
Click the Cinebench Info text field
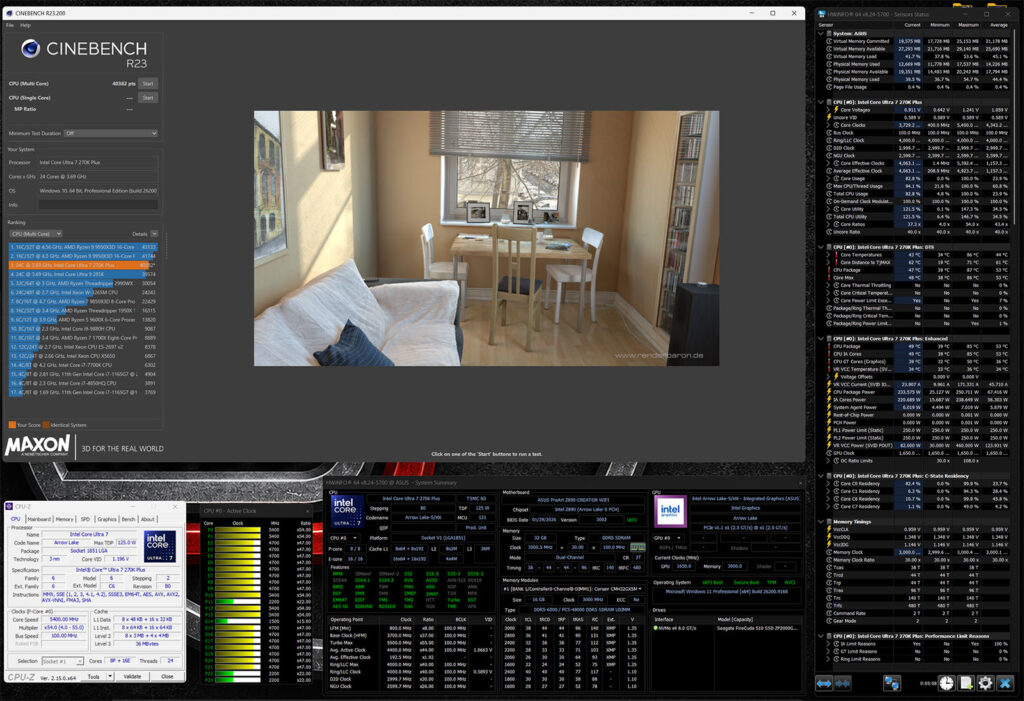(x=98, y=204)
